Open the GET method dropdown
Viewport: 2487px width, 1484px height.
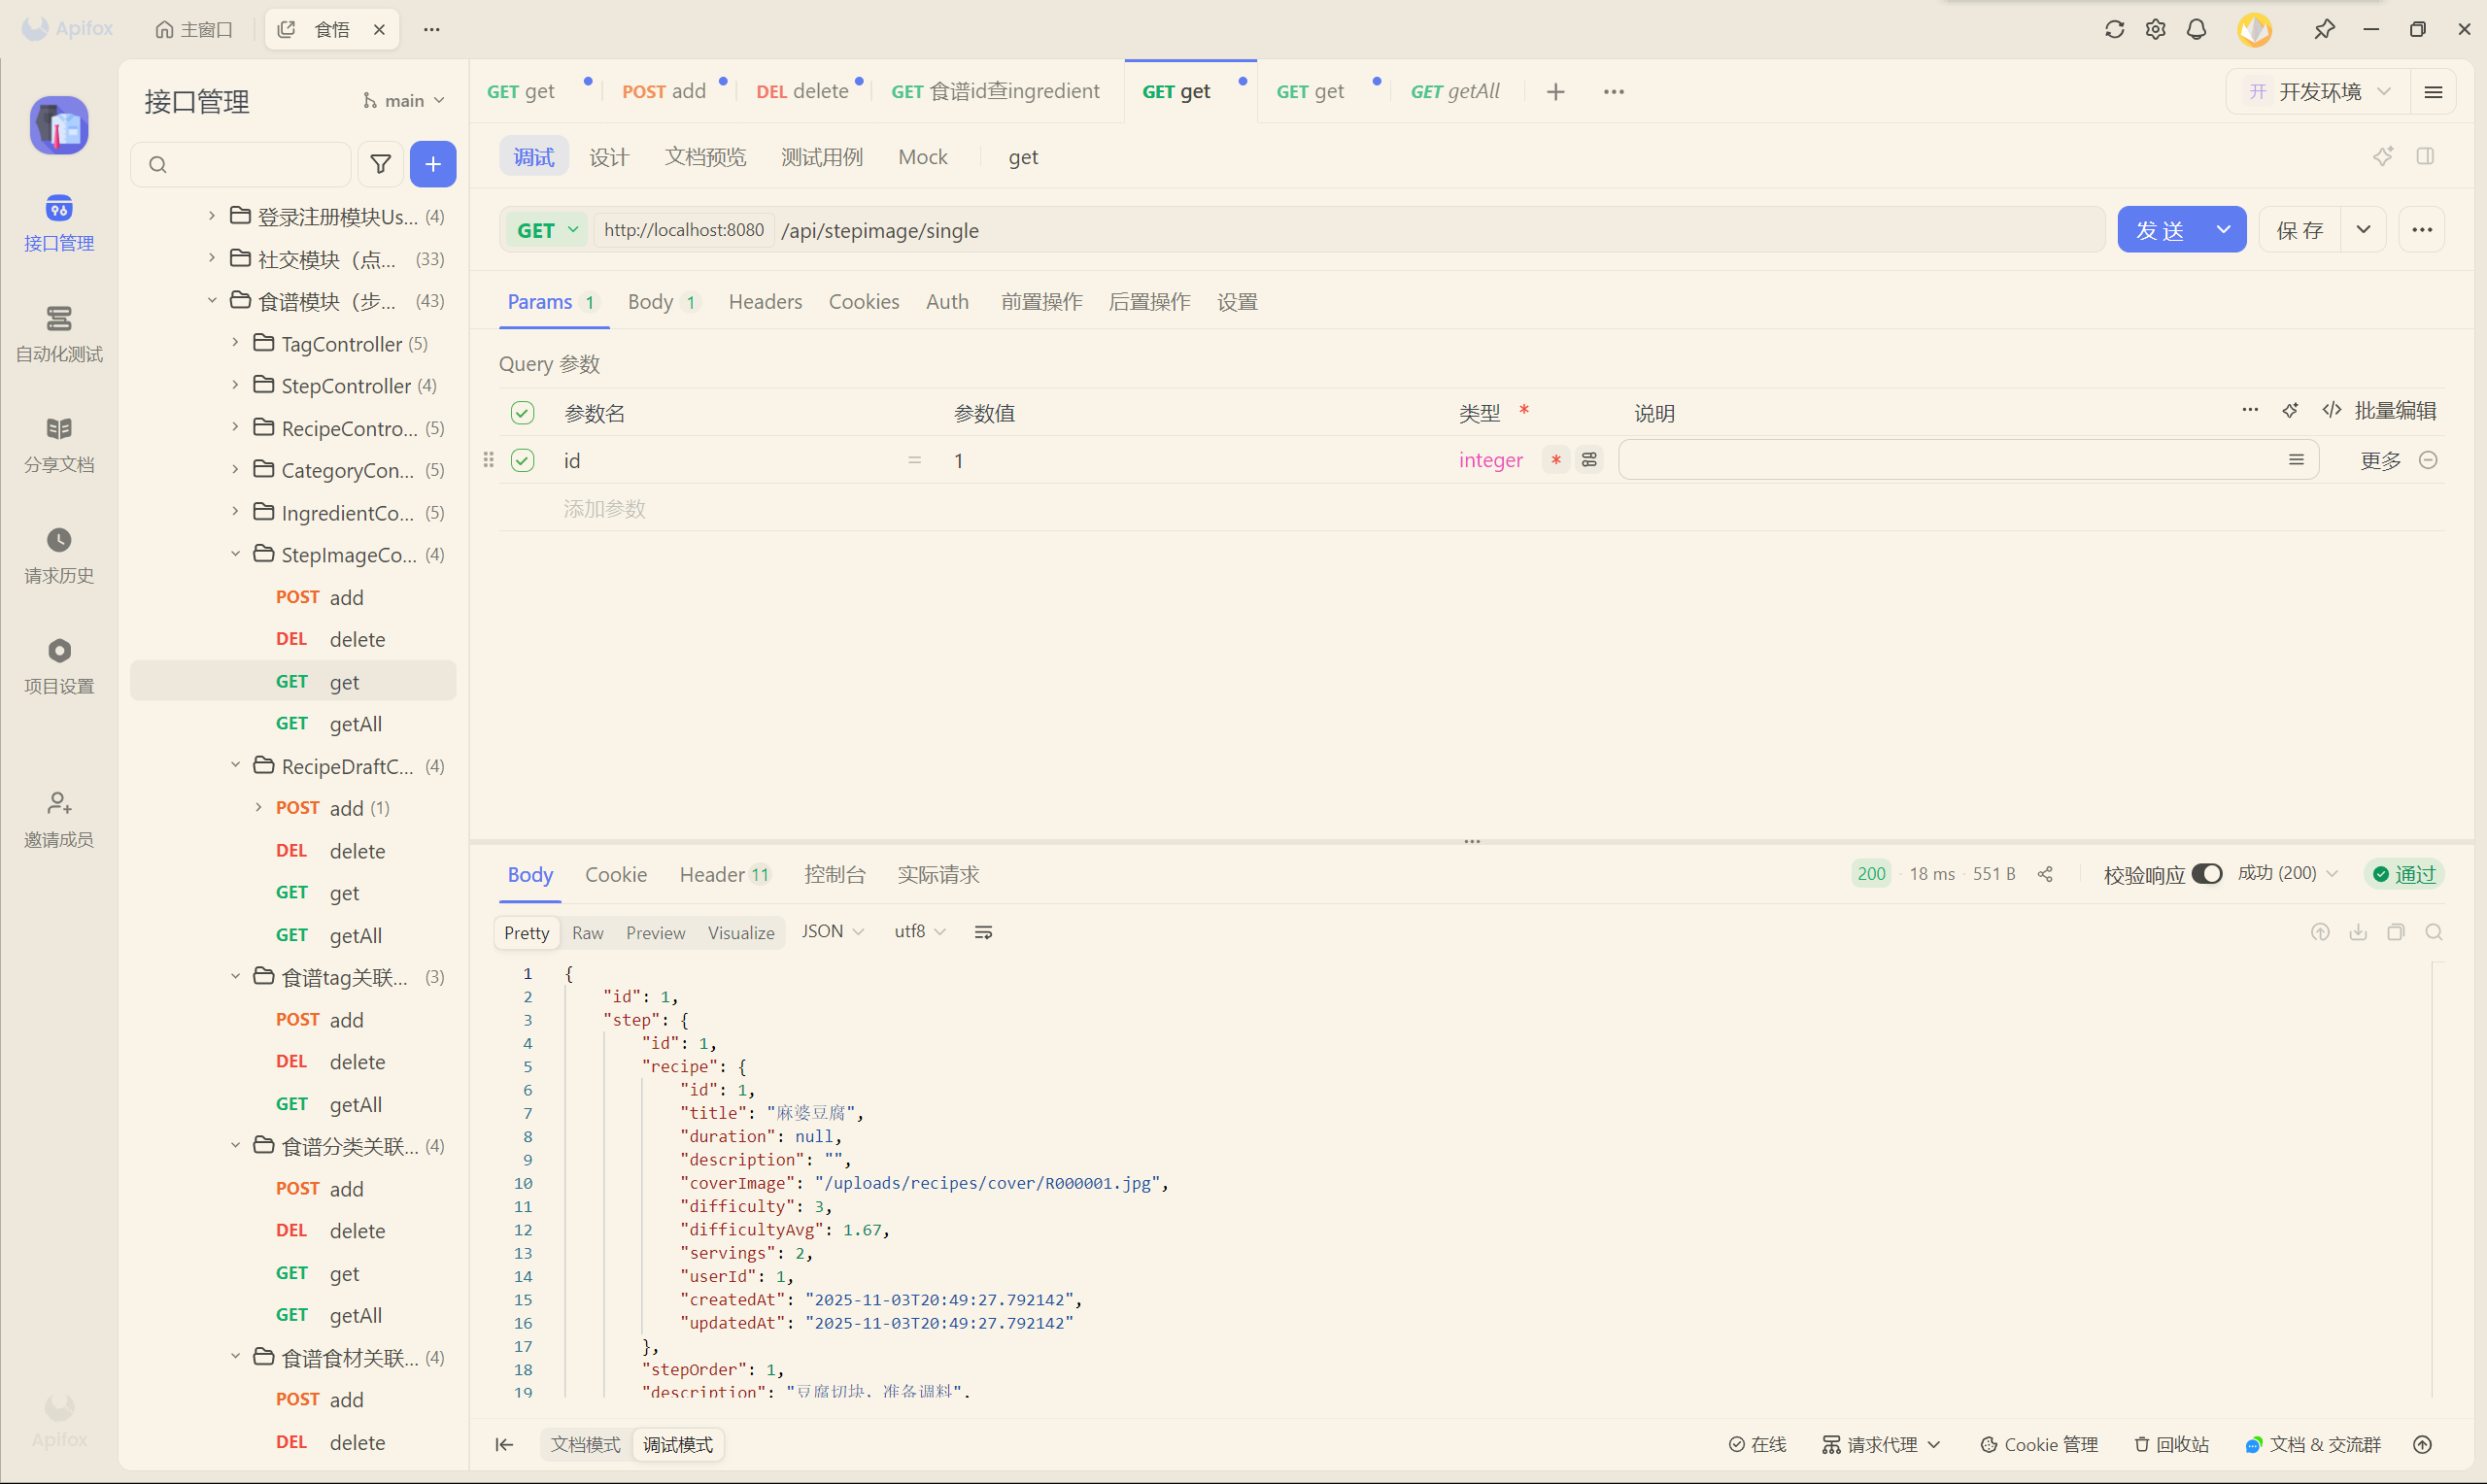click(547, 230)
